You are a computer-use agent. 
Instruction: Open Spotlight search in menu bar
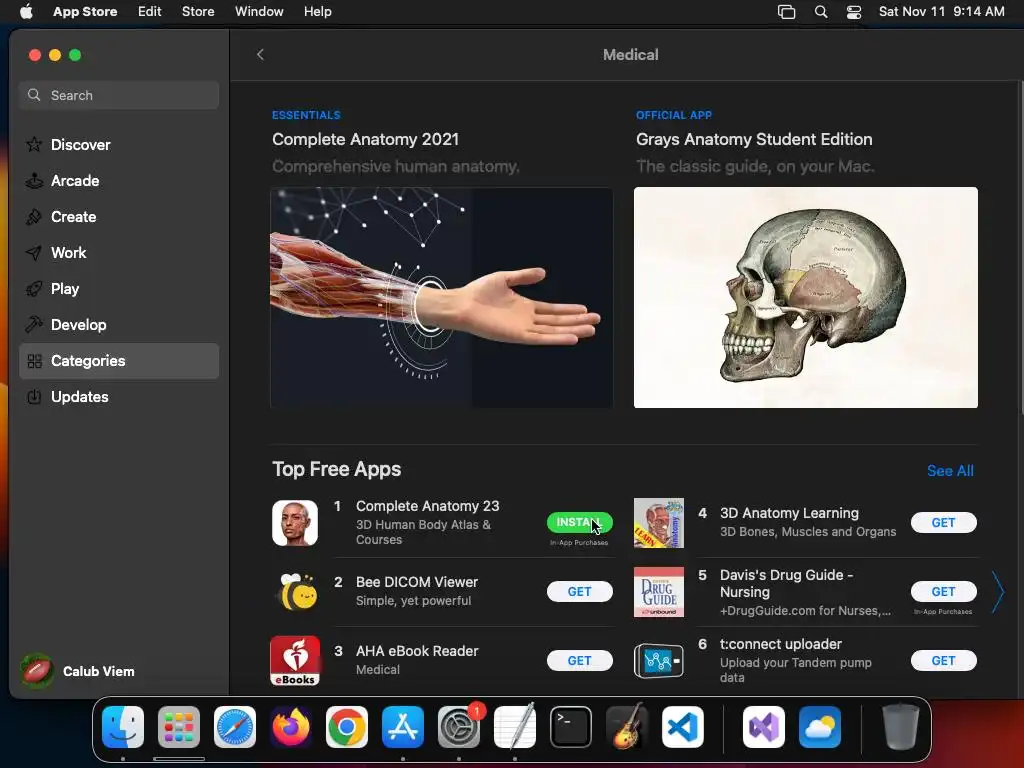coord(821,12)
